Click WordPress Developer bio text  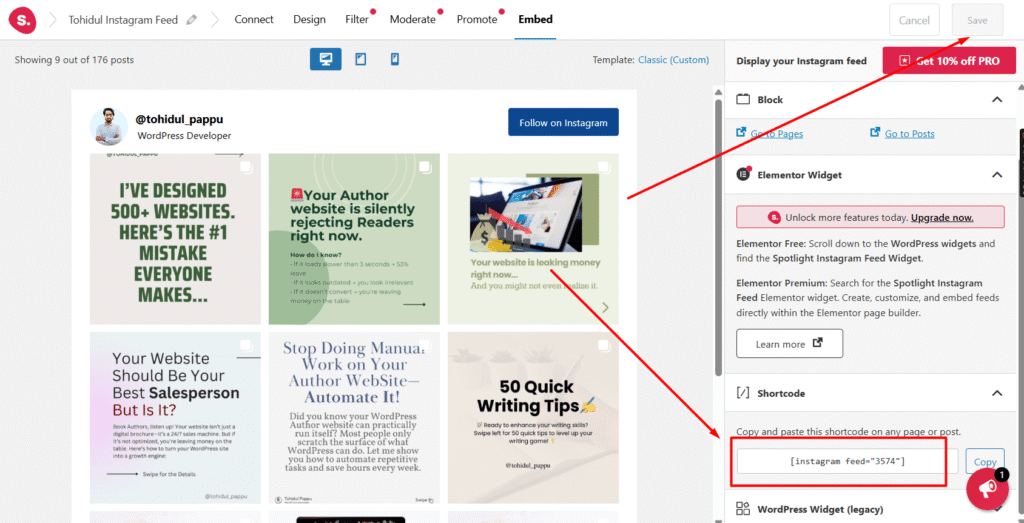click(184, 136)
